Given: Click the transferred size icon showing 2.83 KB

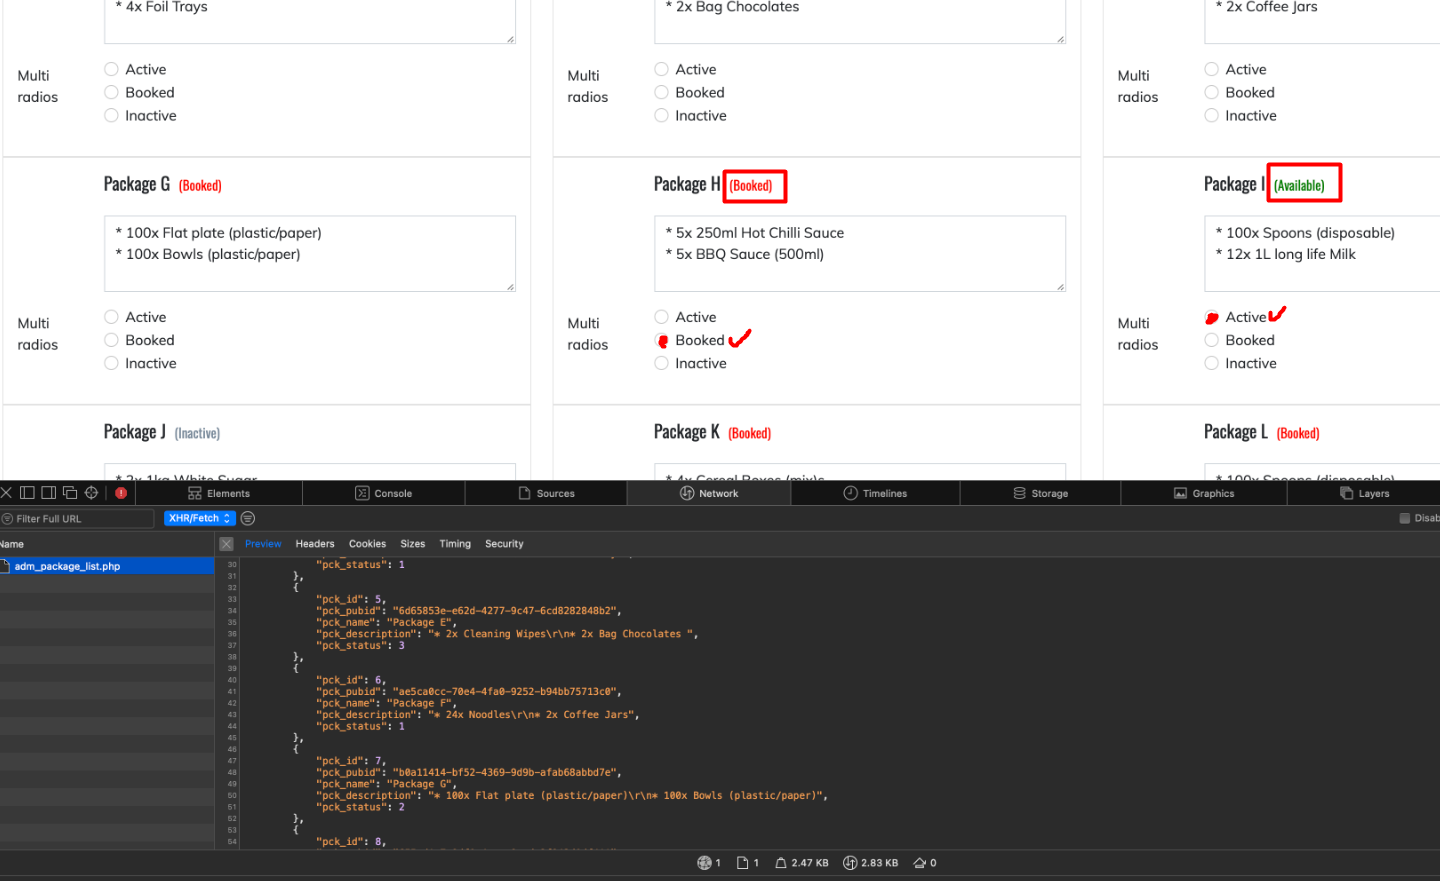Looking at the screenshot, I should tap(848, 862).
